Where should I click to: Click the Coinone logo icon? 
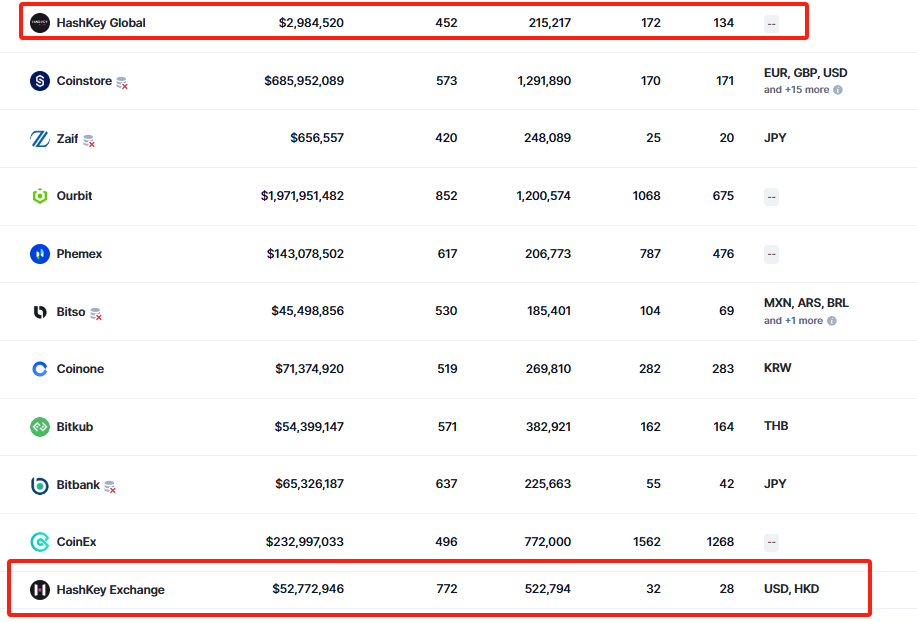coord(40,369)
